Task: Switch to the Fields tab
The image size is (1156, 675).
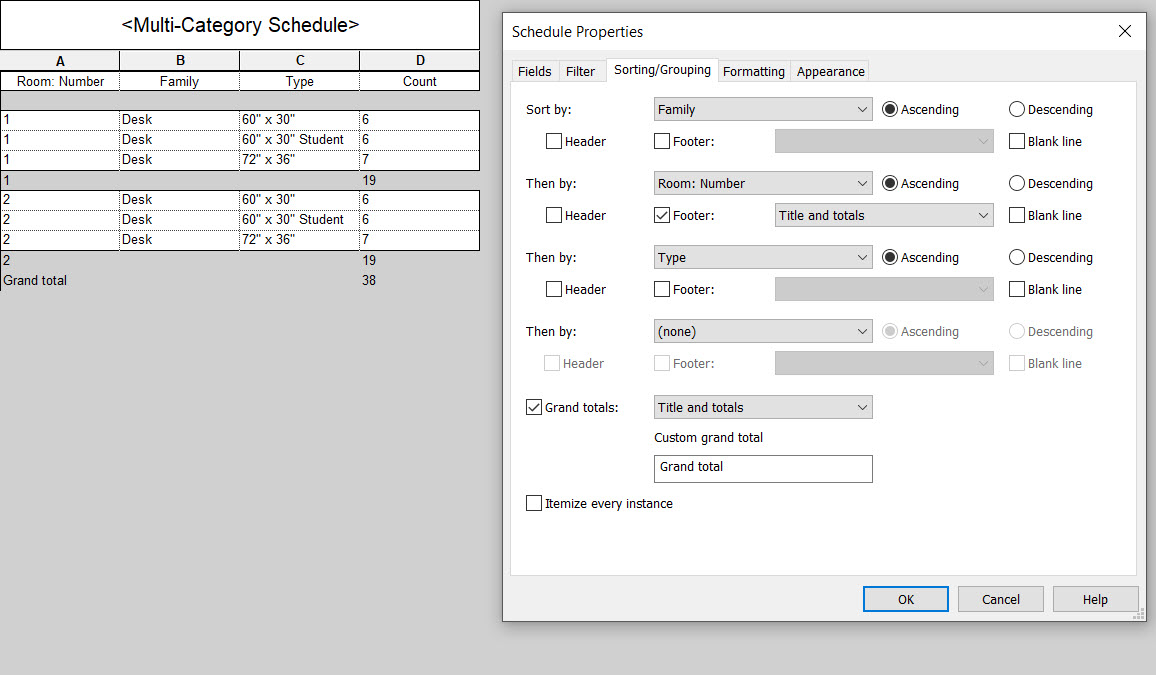Action: (x=535, y=71)
